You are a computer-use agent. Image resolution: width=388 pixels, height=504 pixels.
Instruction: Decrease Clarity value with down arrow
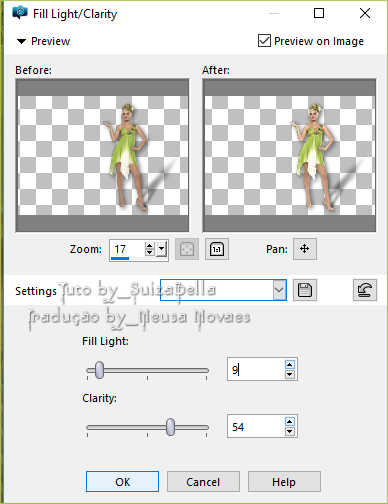click(289, 431)
